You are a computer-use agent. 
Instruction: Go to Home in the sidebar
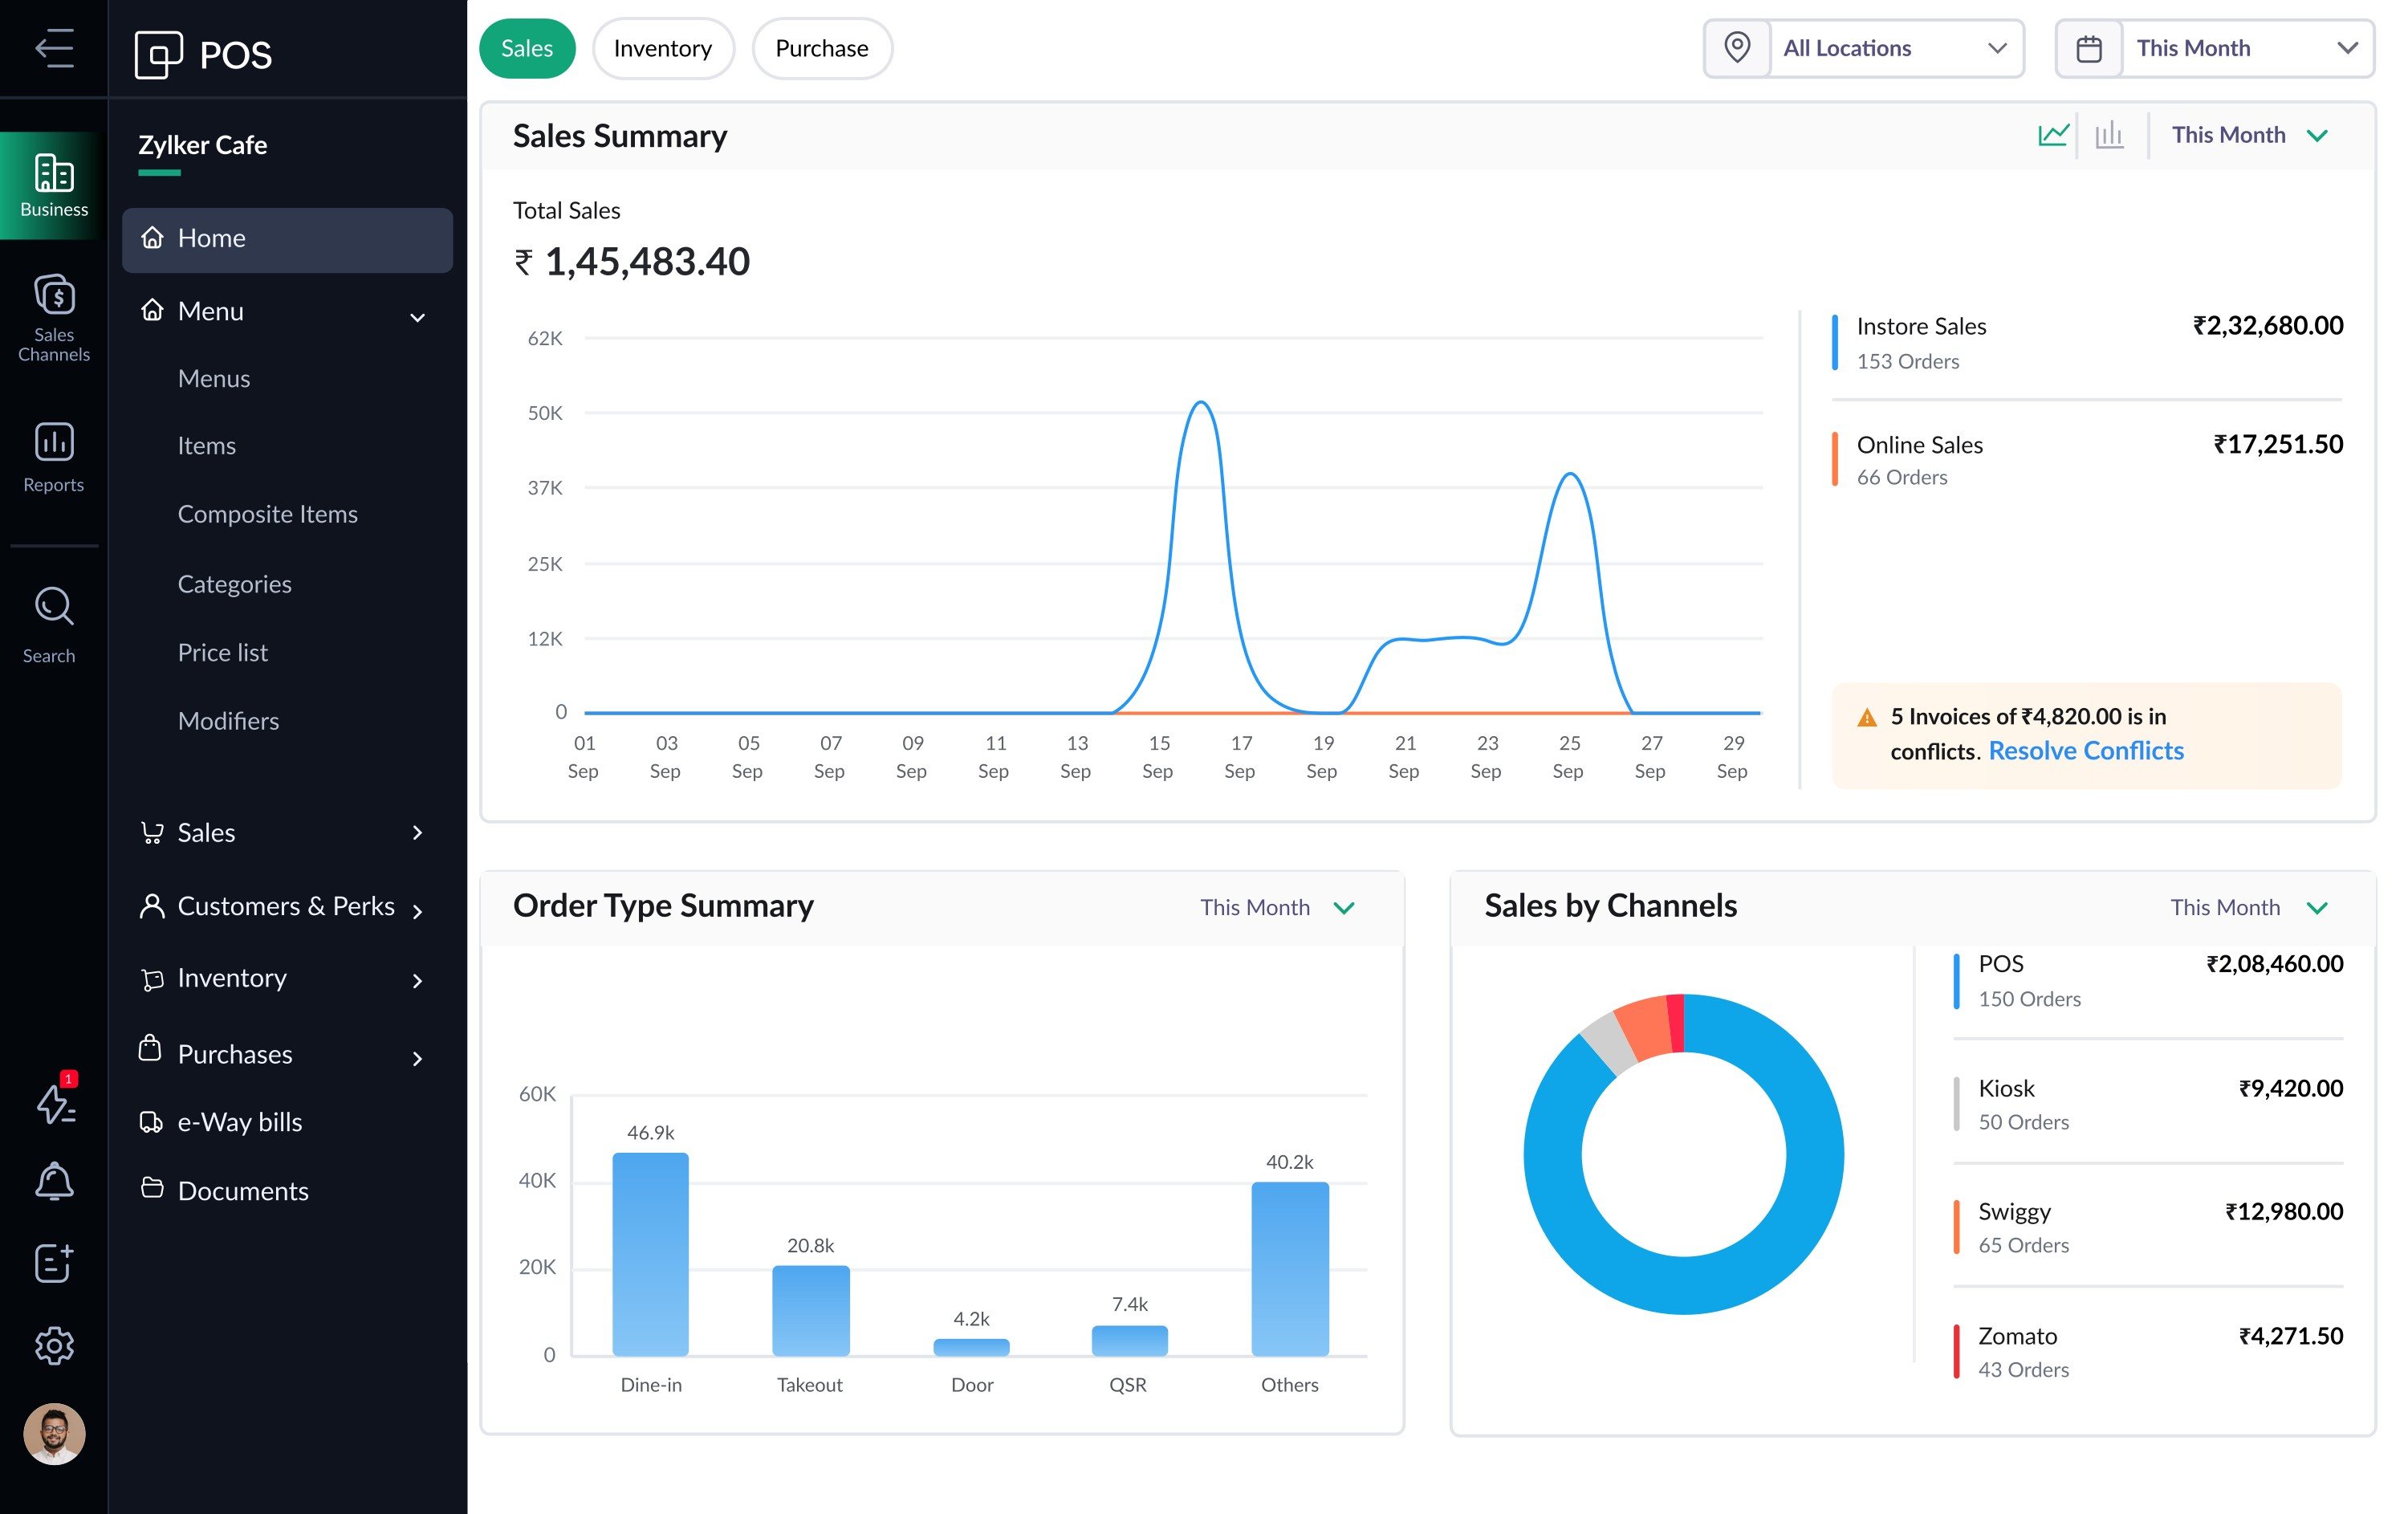pos(287,239)
